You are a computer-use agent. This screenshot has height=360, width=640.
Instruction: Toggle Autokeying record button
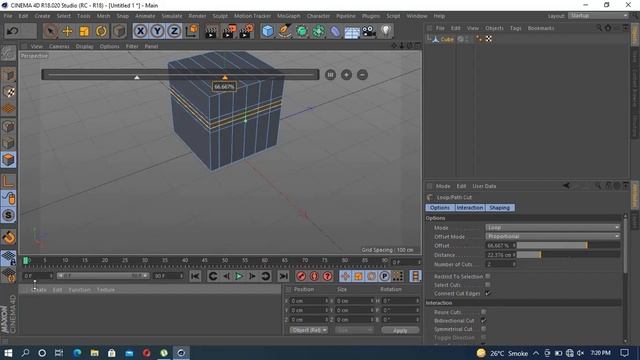tap(314, 276)
